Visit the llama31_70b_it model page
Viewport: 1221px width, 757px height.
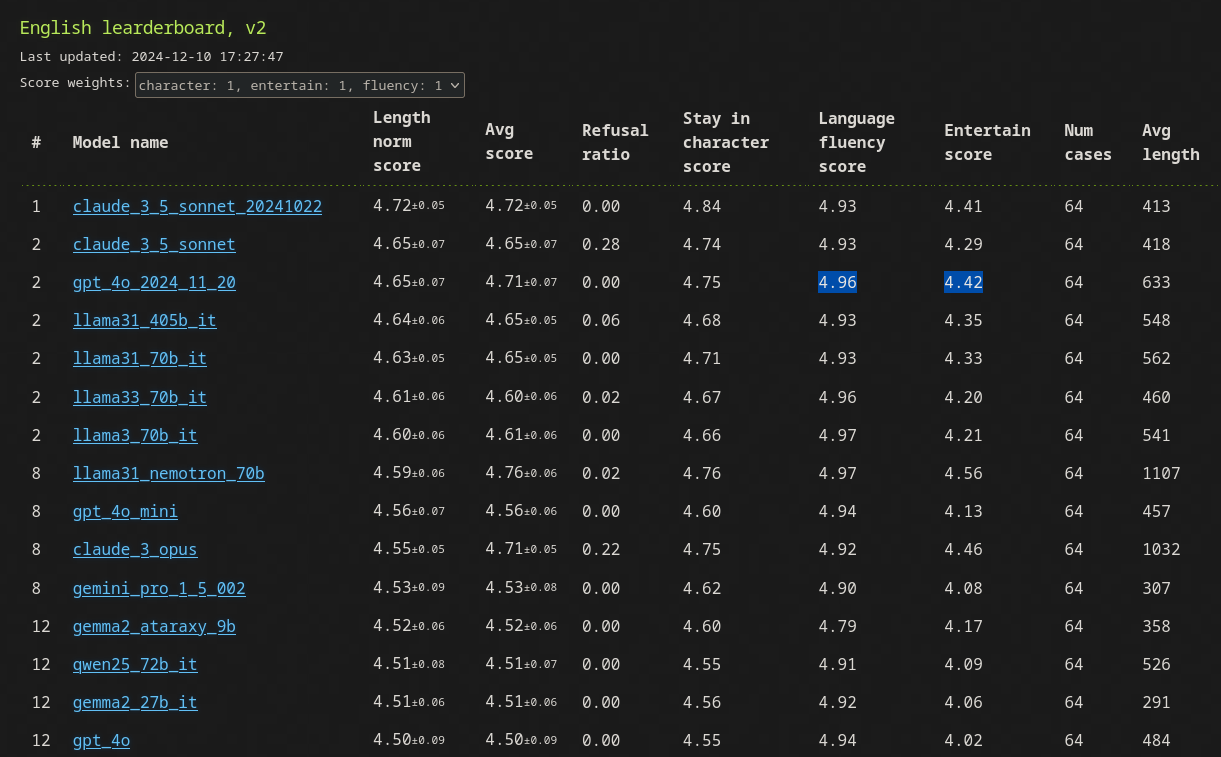pyautogui.click(x=140, y=358)
